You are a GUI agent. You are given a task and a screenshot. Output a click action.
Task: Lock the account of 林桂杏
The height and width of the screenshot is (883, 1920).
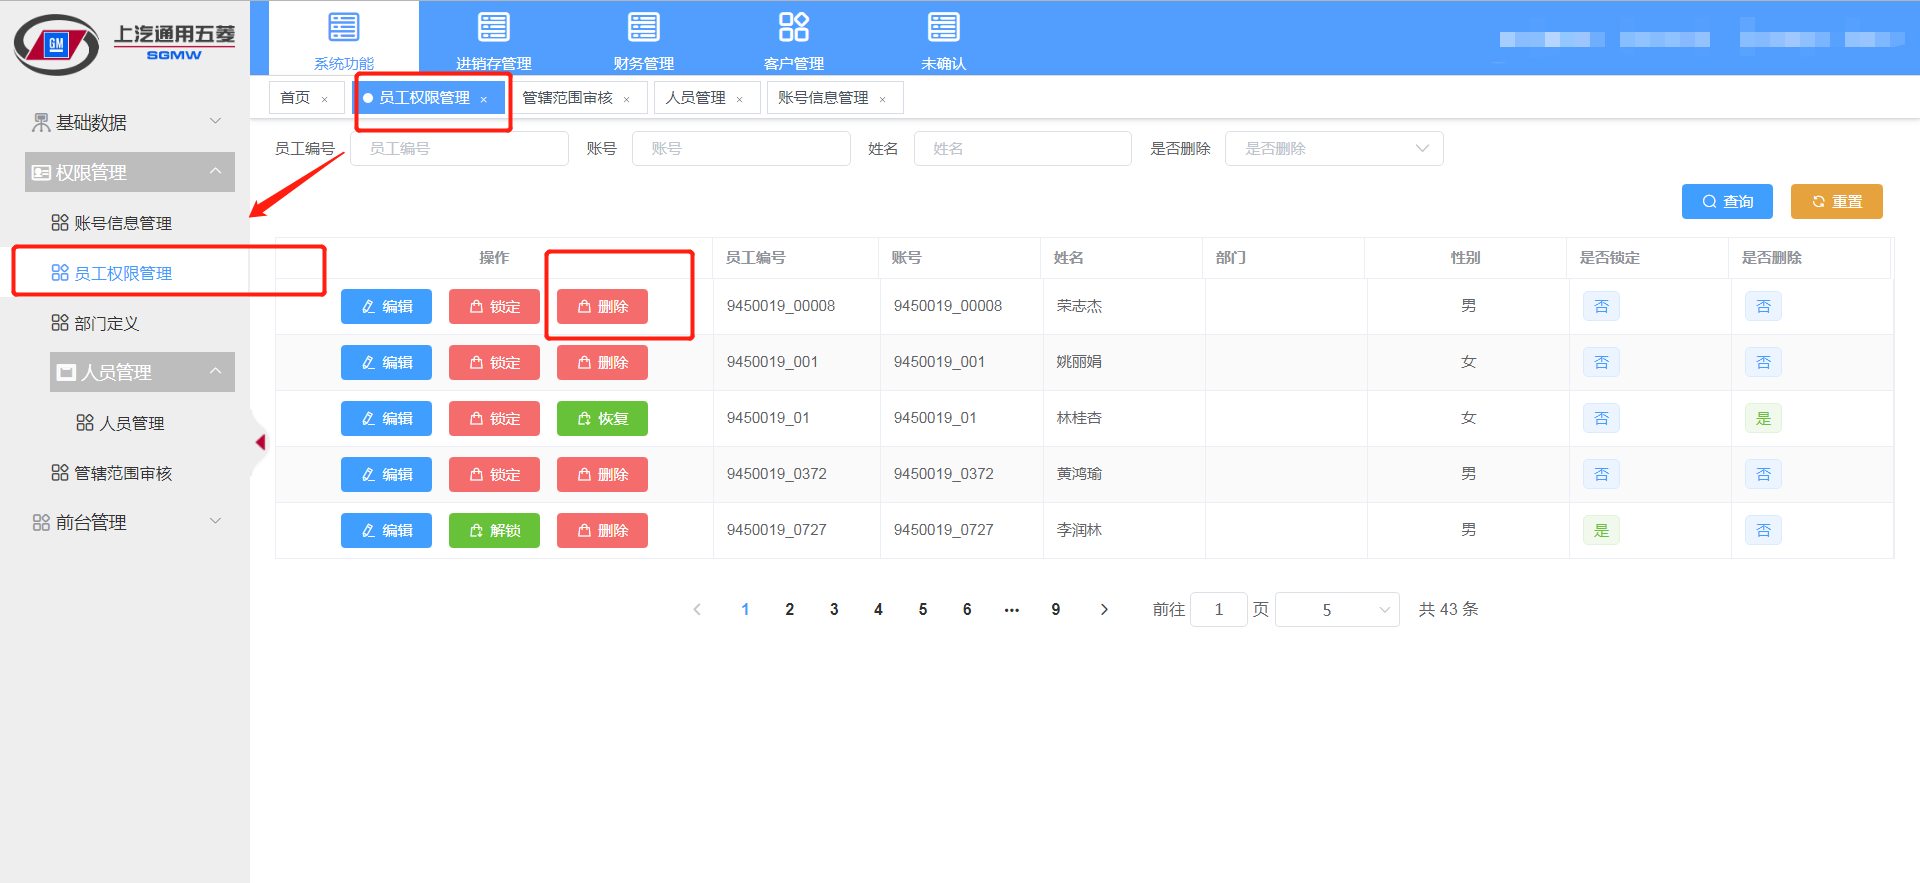(x=494, y=418)
